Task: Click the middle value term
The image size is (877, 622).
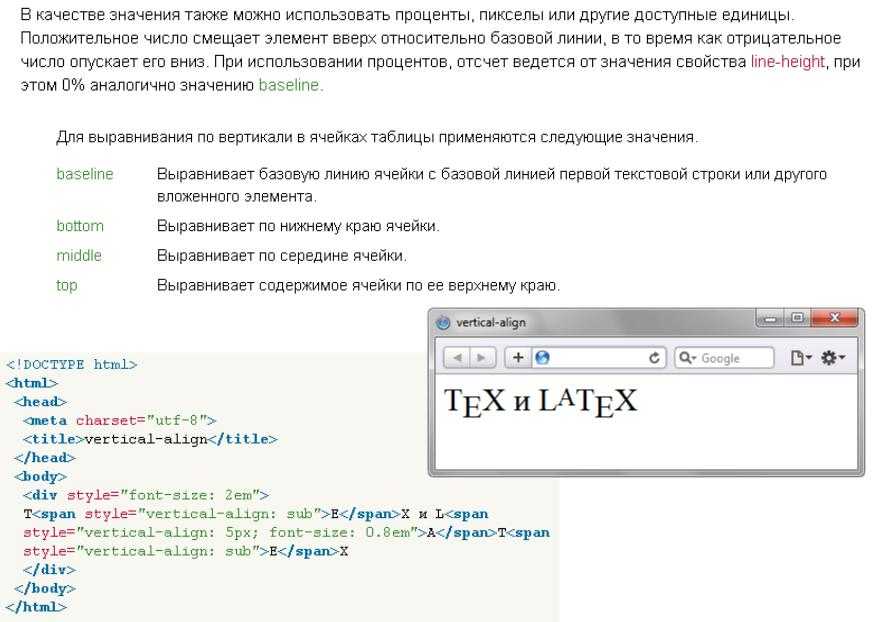Action: [79, 256]
